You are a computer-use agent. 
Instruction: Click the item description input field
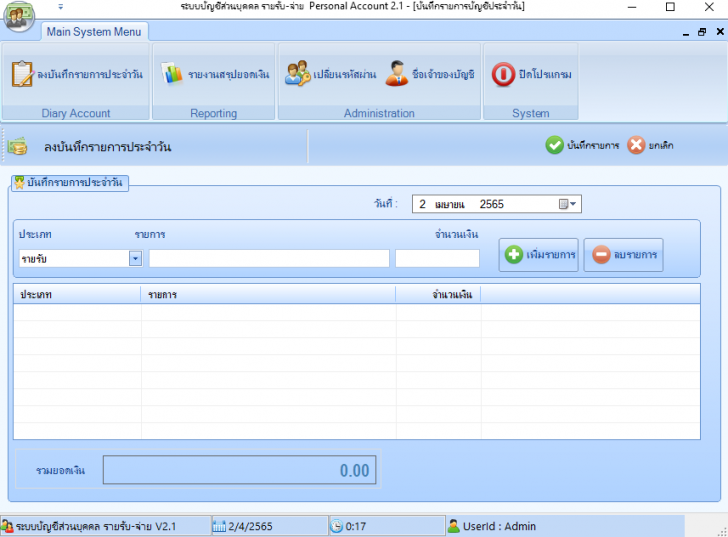coord(269,259)
